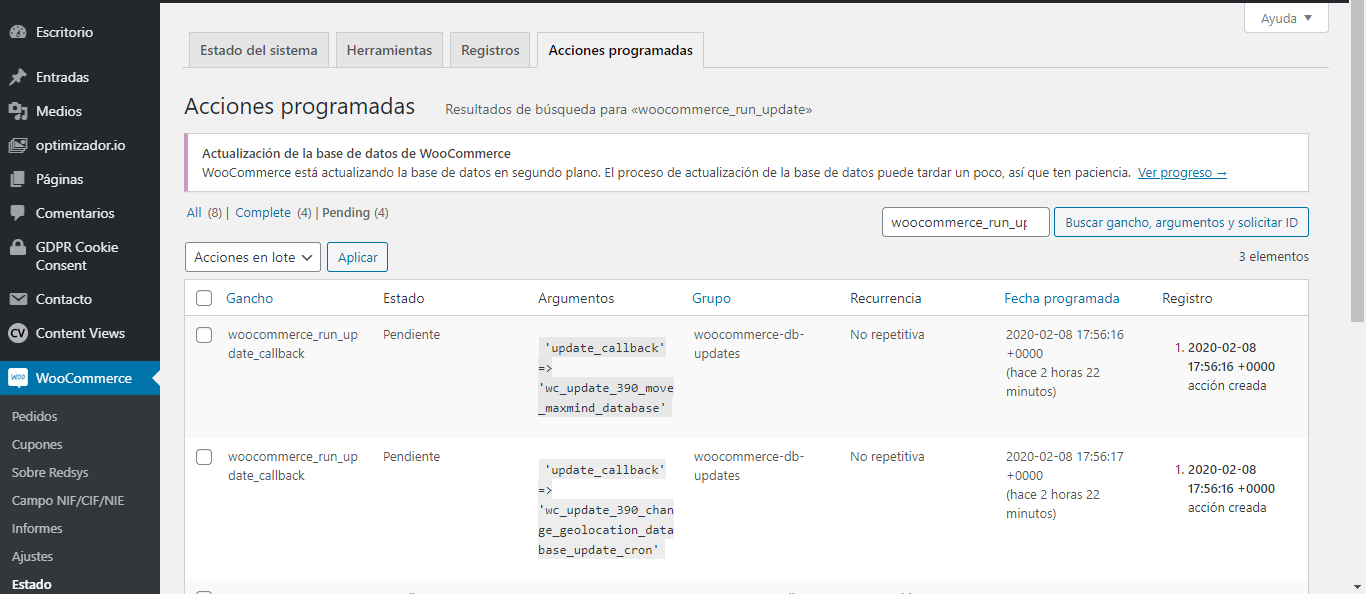1366x594 pixels.
Task: Click the Entradas pushpin icon
Action: (x=18, y=77)
